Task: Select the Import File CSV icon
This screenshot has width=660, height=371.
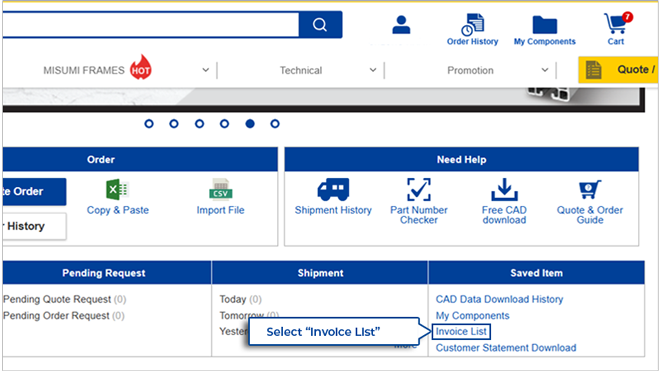Action: click(x=221, y=190)
